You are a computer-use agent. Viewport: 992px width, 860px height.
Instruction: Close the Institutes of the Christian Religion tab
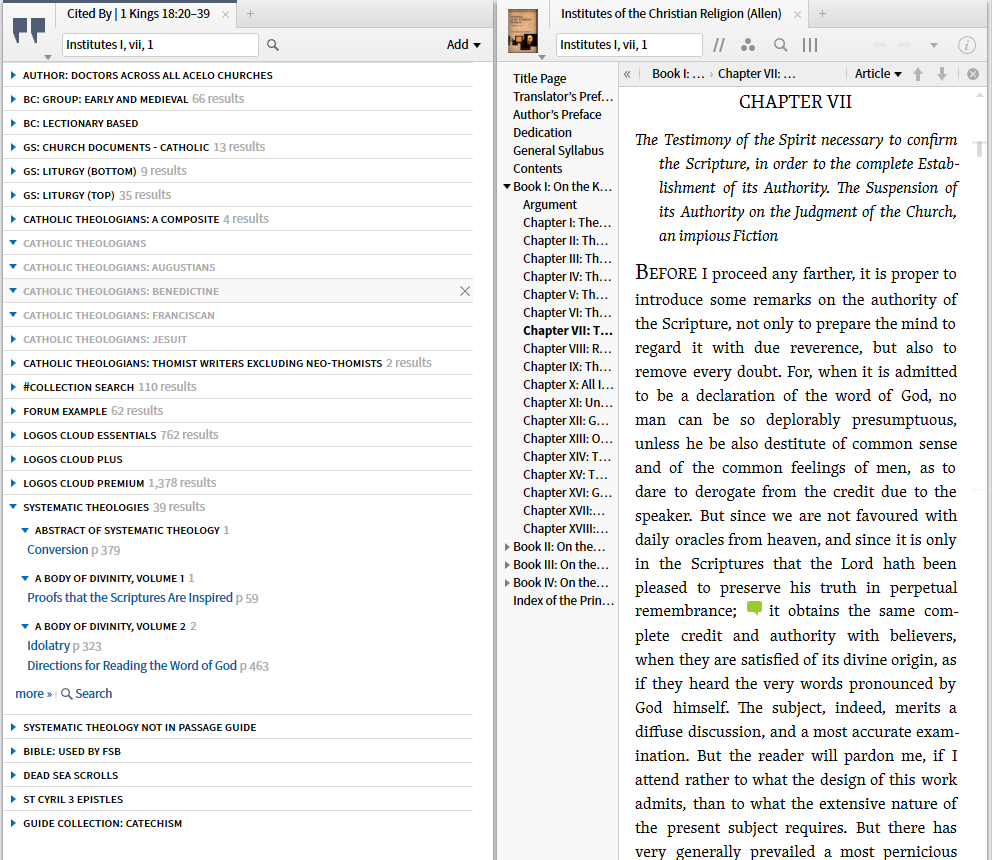click(x=797, y=14)
